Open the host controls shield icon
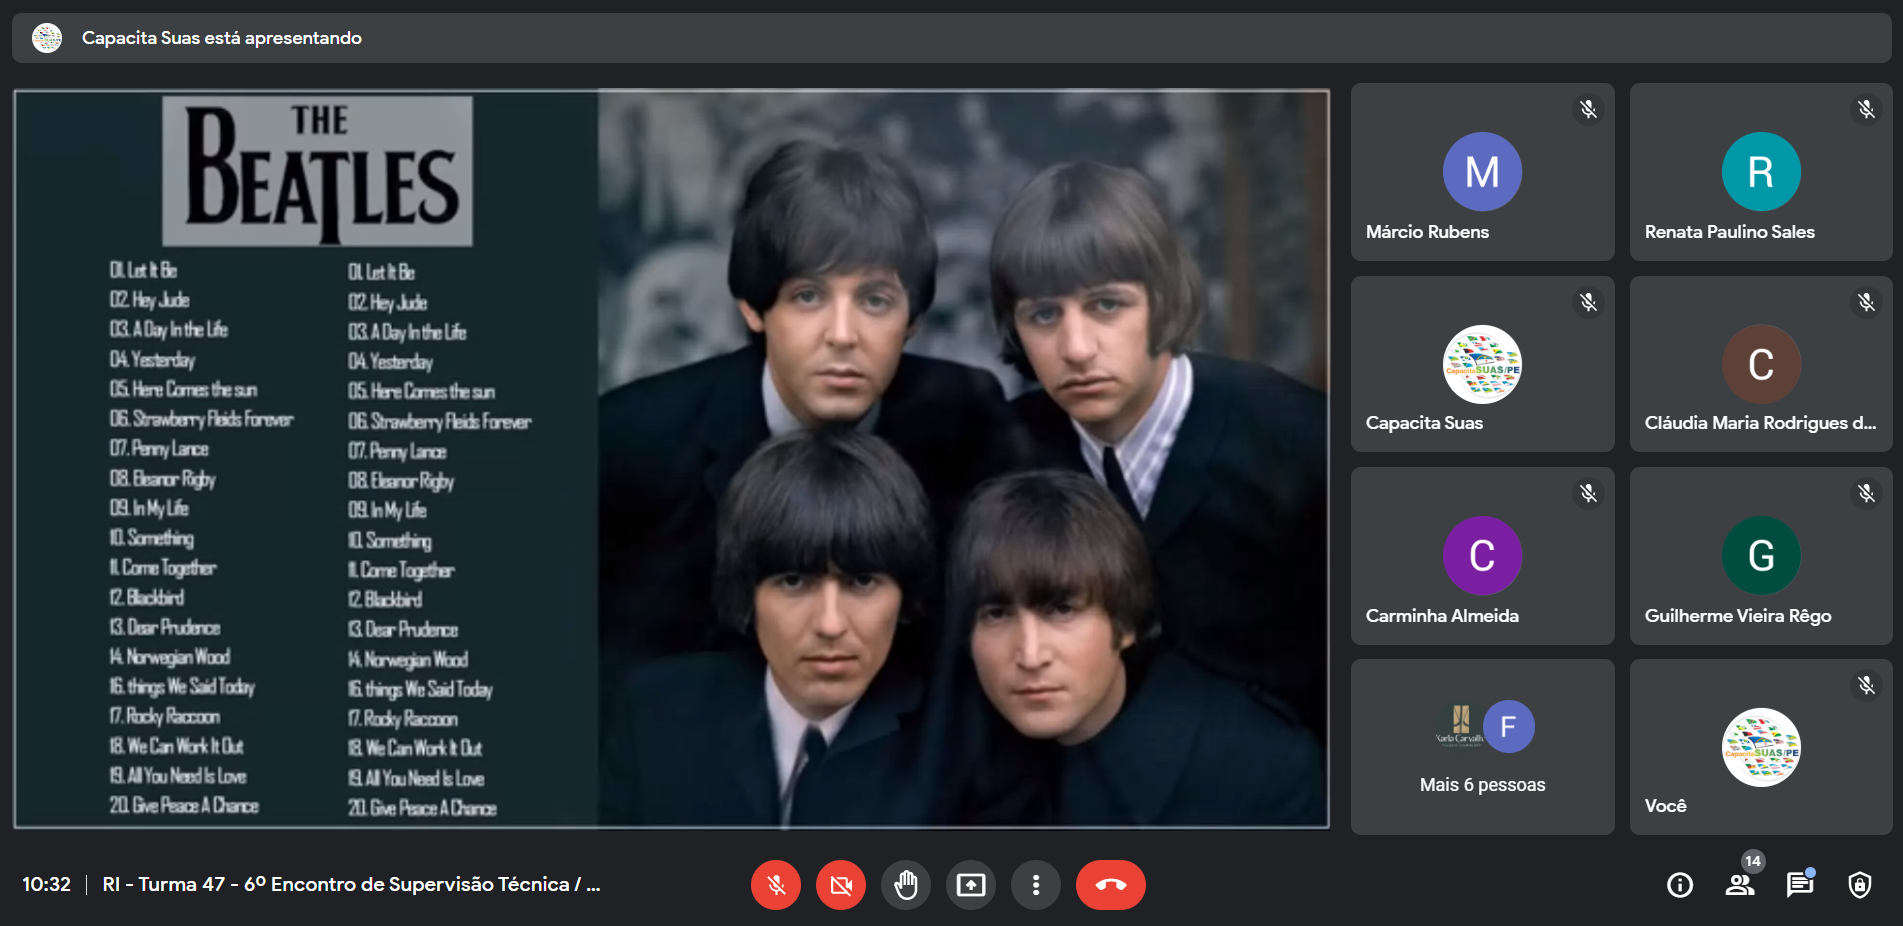This screenshot has height=926, width=1903. point(1860,885)
